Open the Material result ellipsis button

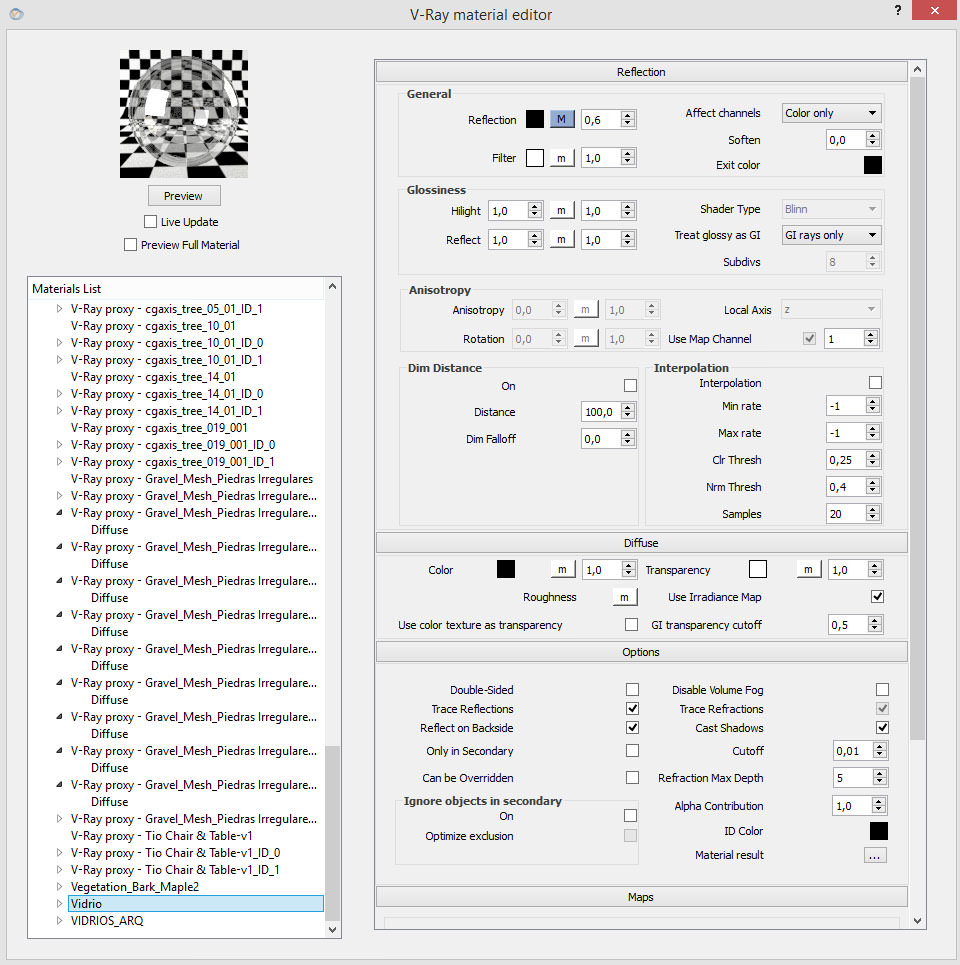(875, 855)
